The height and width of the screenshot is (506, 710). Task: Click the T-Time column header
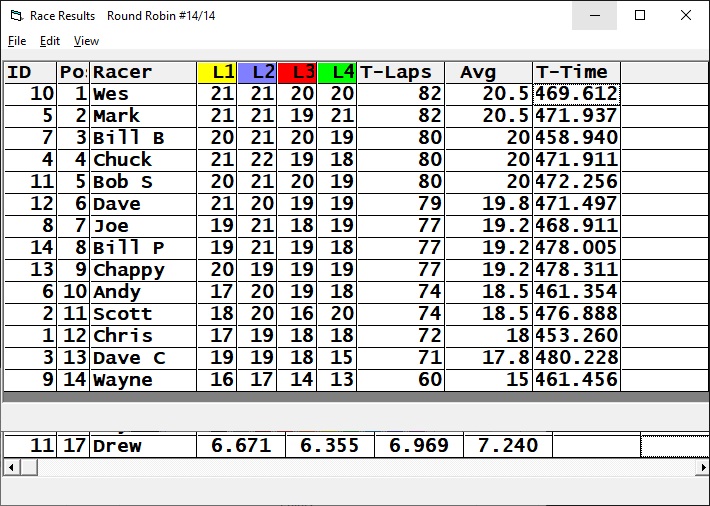pyautogui.click(x=576, y=72)
